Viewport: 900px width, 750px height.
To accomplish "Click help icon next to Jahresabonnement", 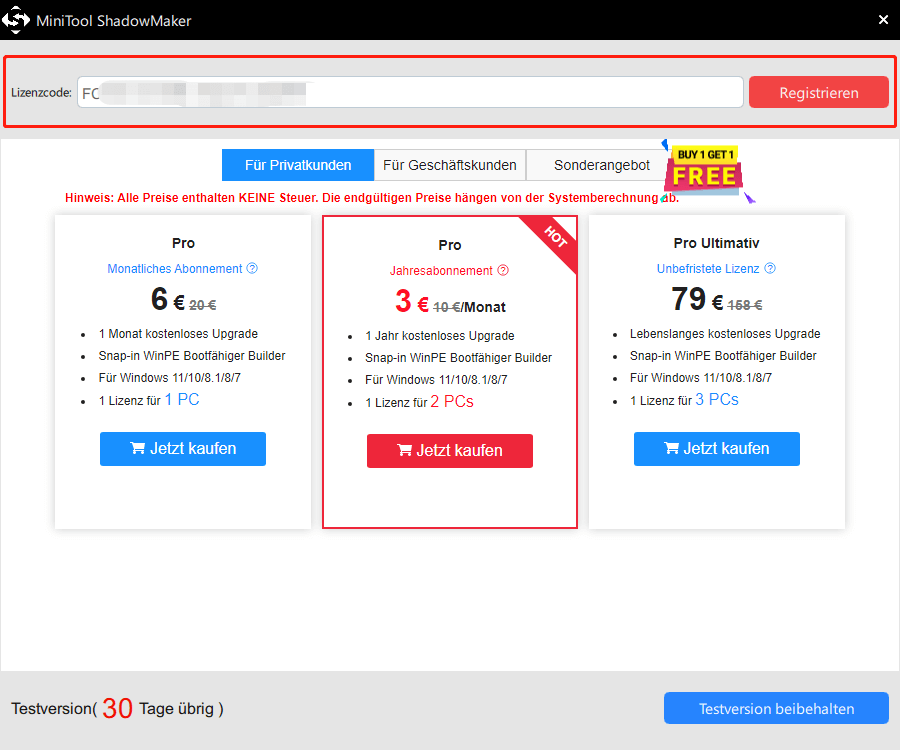I will click(503, 270).
